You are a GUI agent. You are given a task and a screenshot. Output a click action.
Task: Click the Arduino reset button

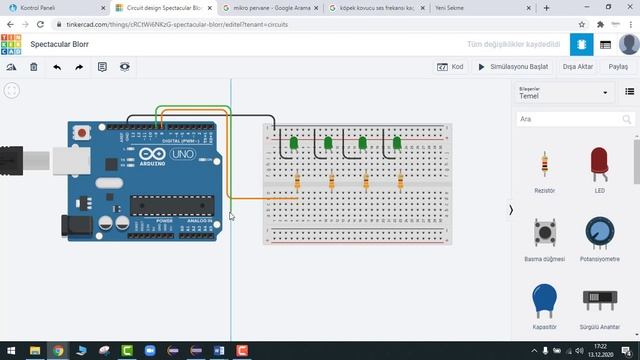pos(82,133)
